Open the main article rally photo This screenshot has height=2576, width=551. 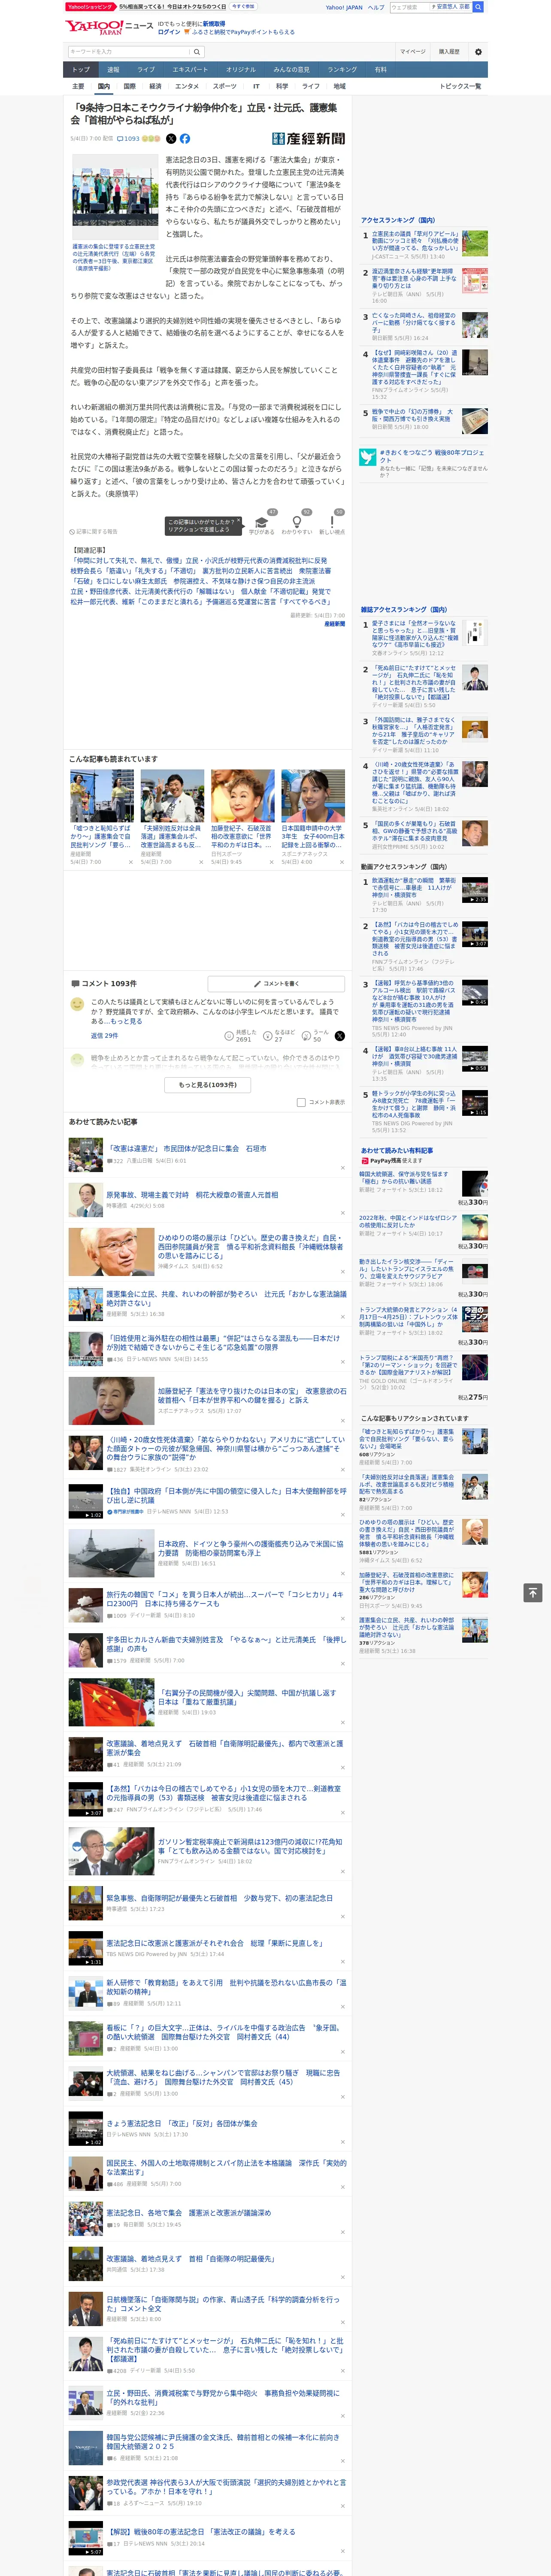[x=114, y=197]
